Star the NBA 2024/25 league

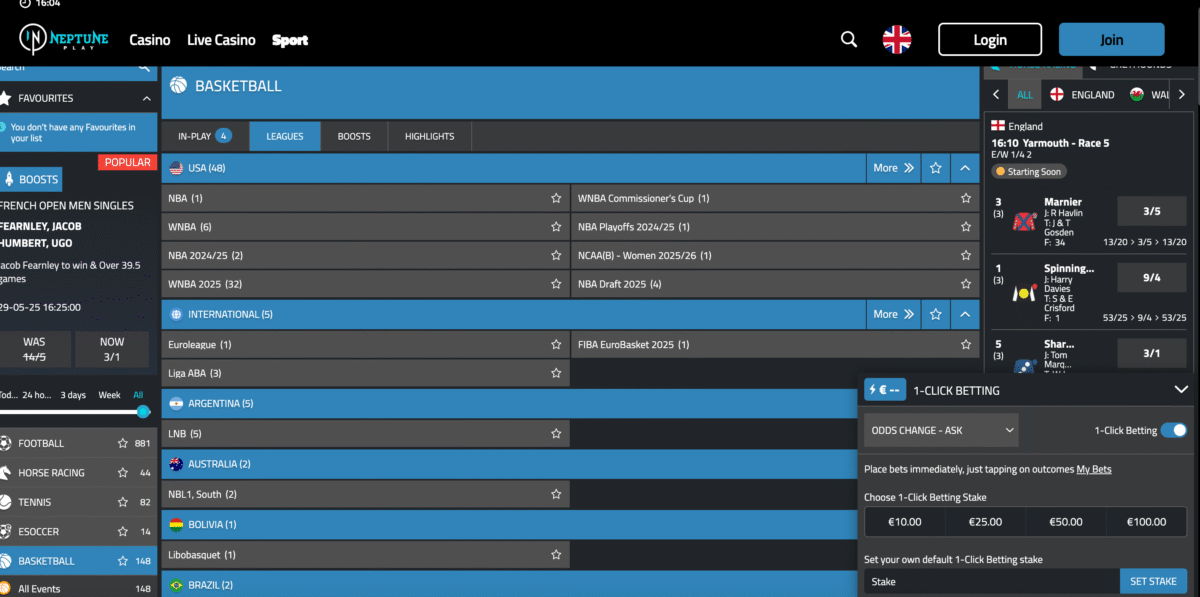(x=556, y=256)
